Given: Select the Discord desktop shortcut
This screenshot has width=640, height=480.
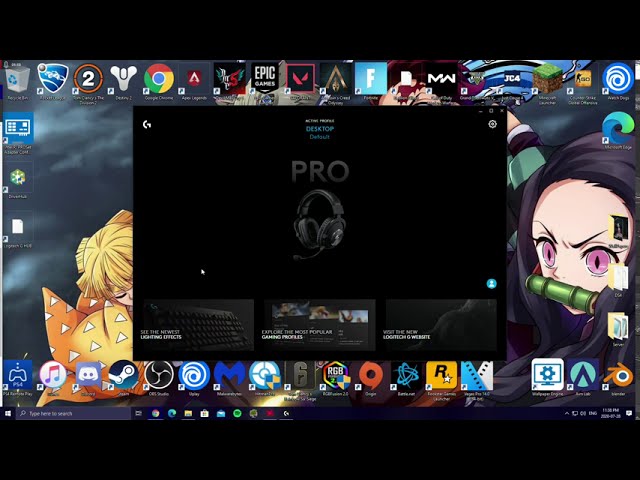Looking at the screenshot, I should tap(88, 378).
